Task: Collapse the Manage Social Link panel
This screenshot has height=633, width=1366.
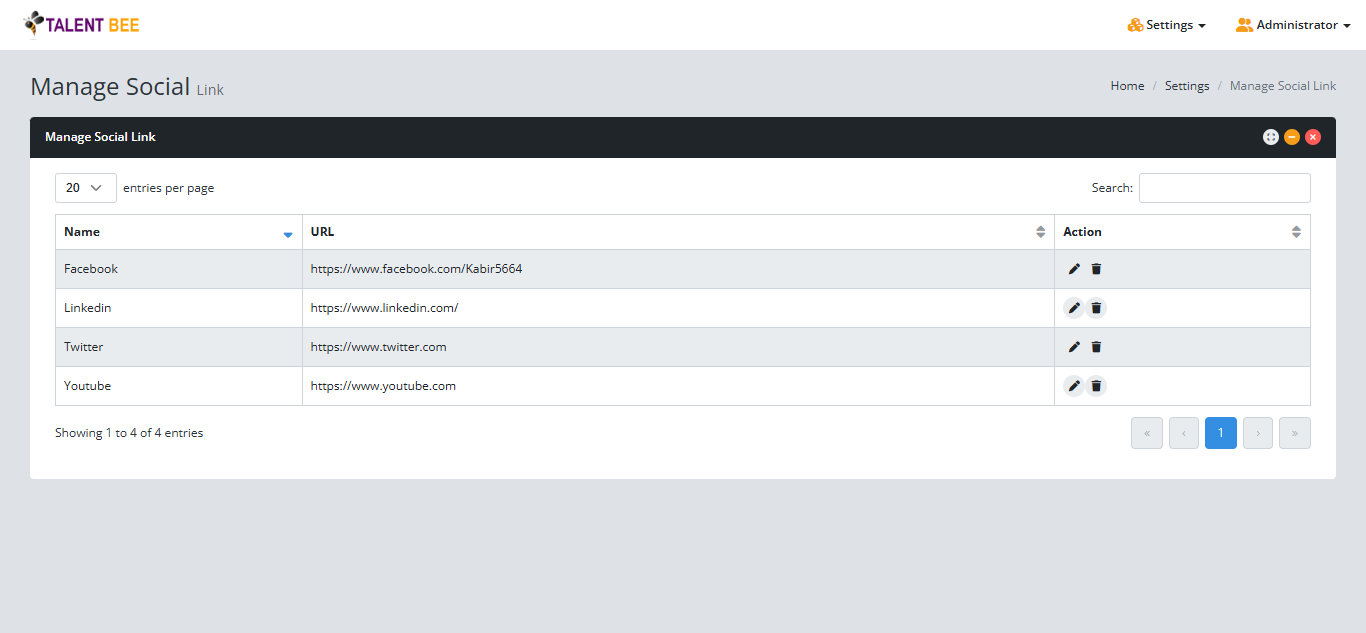Action: pos(1292,136)
